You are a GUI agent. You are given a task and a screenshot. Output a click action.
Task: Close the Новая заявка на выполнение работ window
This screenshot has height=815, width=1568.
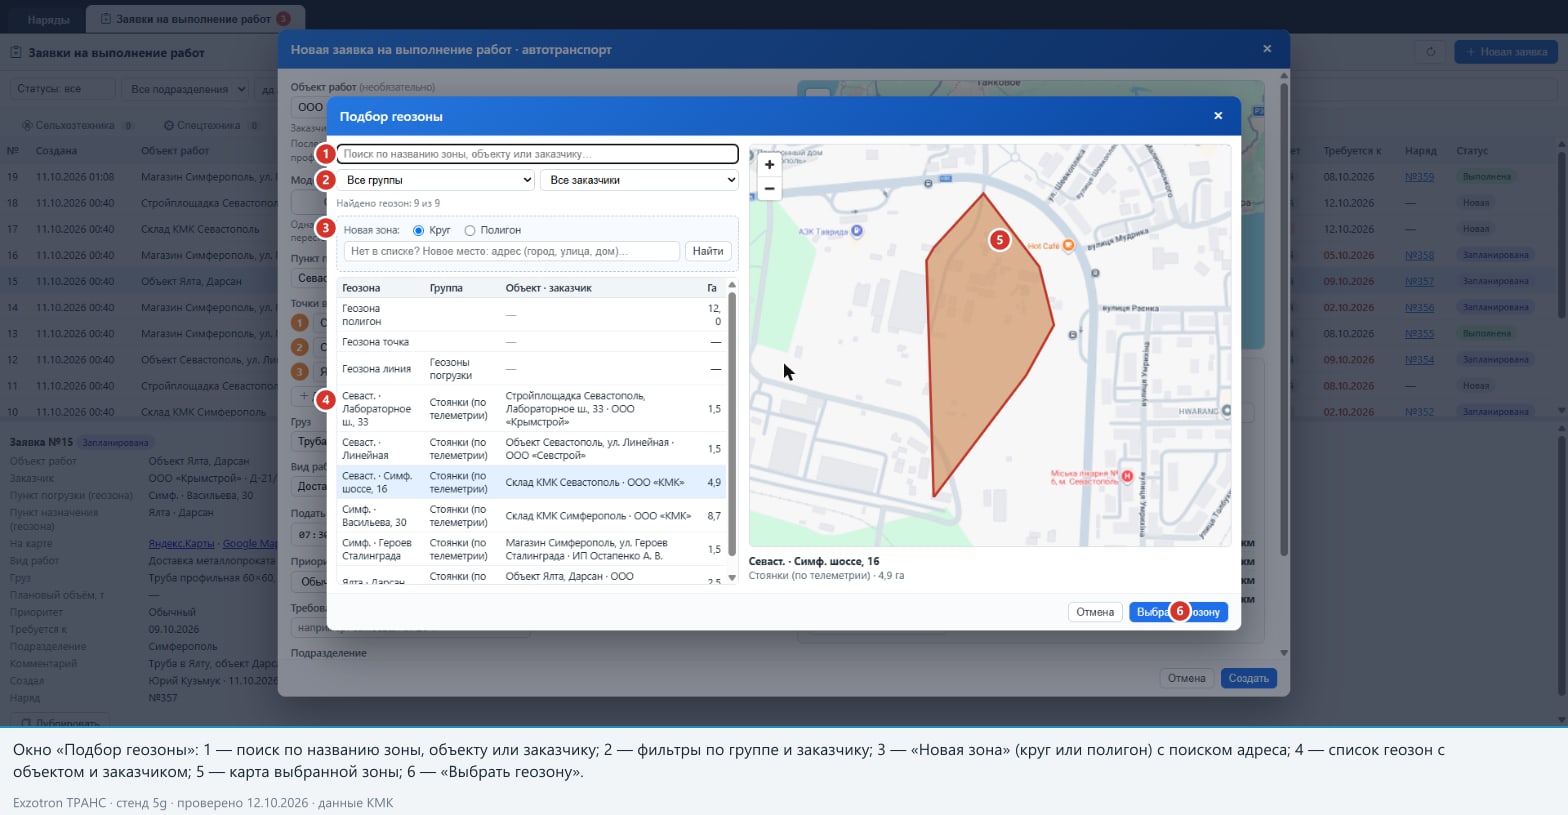(1267, 49)
